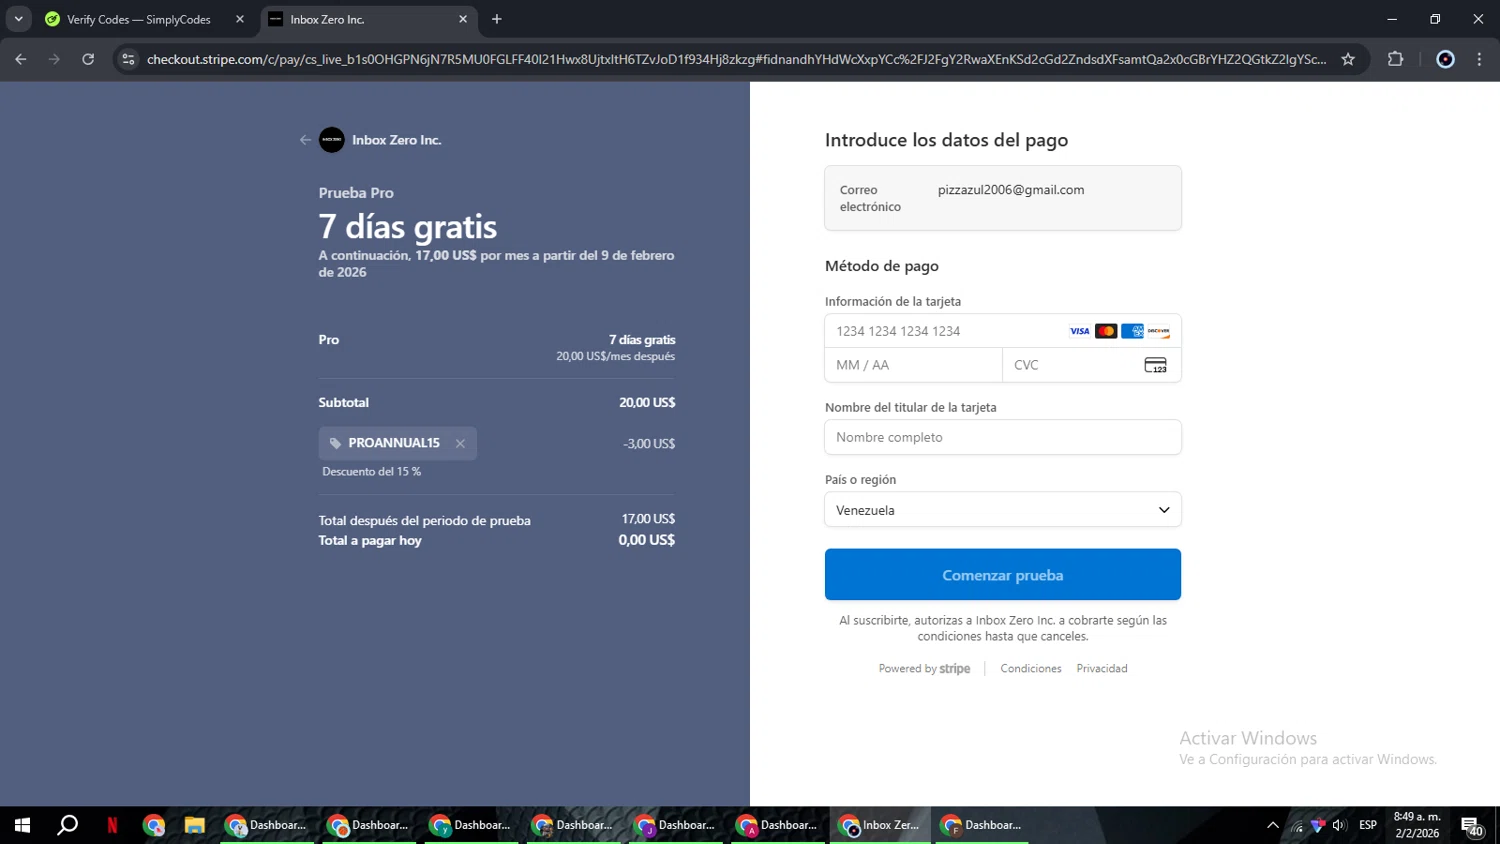
Task: Click the '0,00 US$' total amount
Action: [x=647, y=540]
